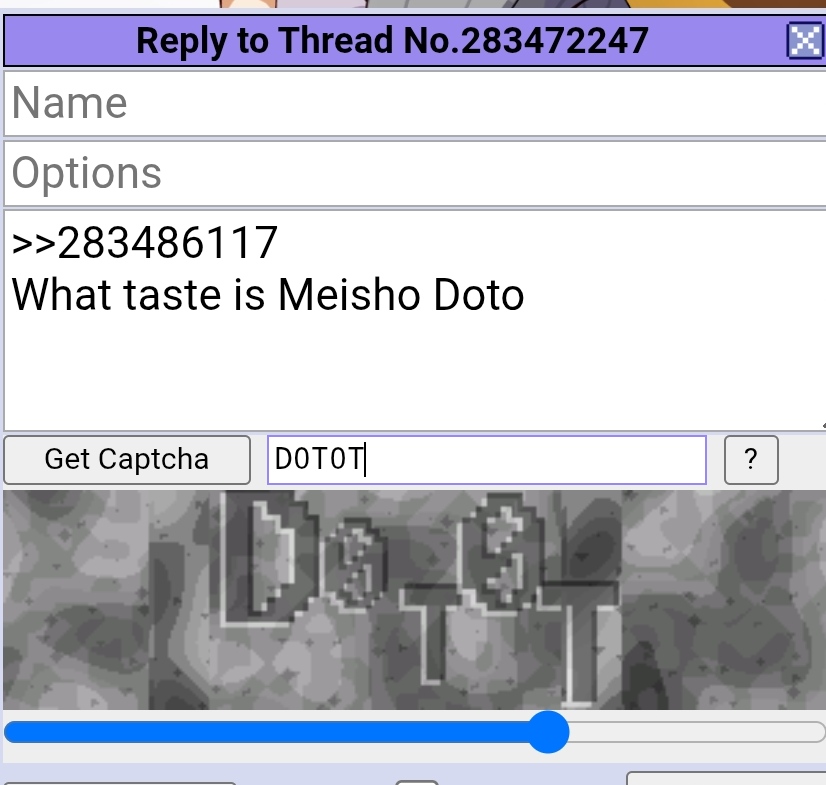Click into the Options field

(x=415, y=173)
